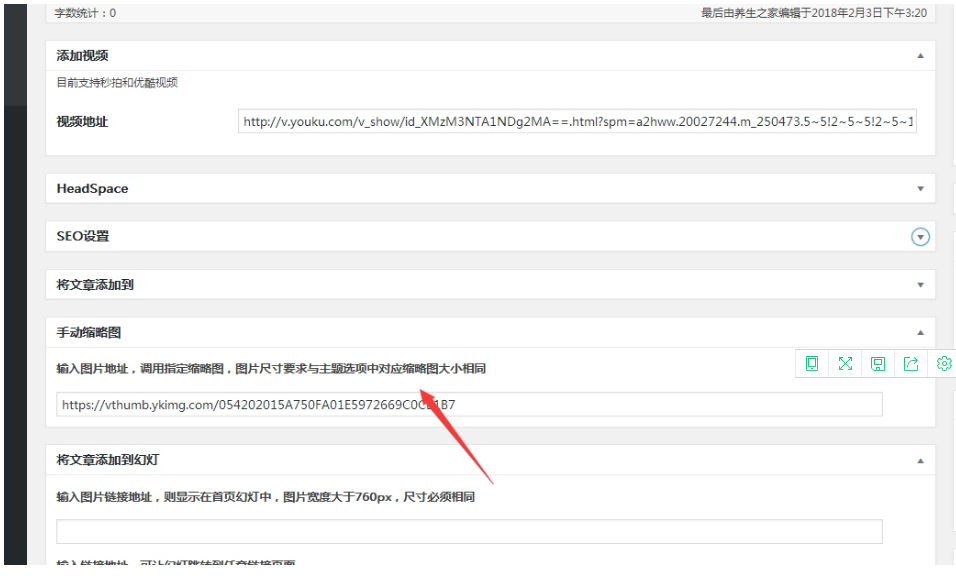
Task: Open the green gear settings icon
Action: (x=943, y=364)
